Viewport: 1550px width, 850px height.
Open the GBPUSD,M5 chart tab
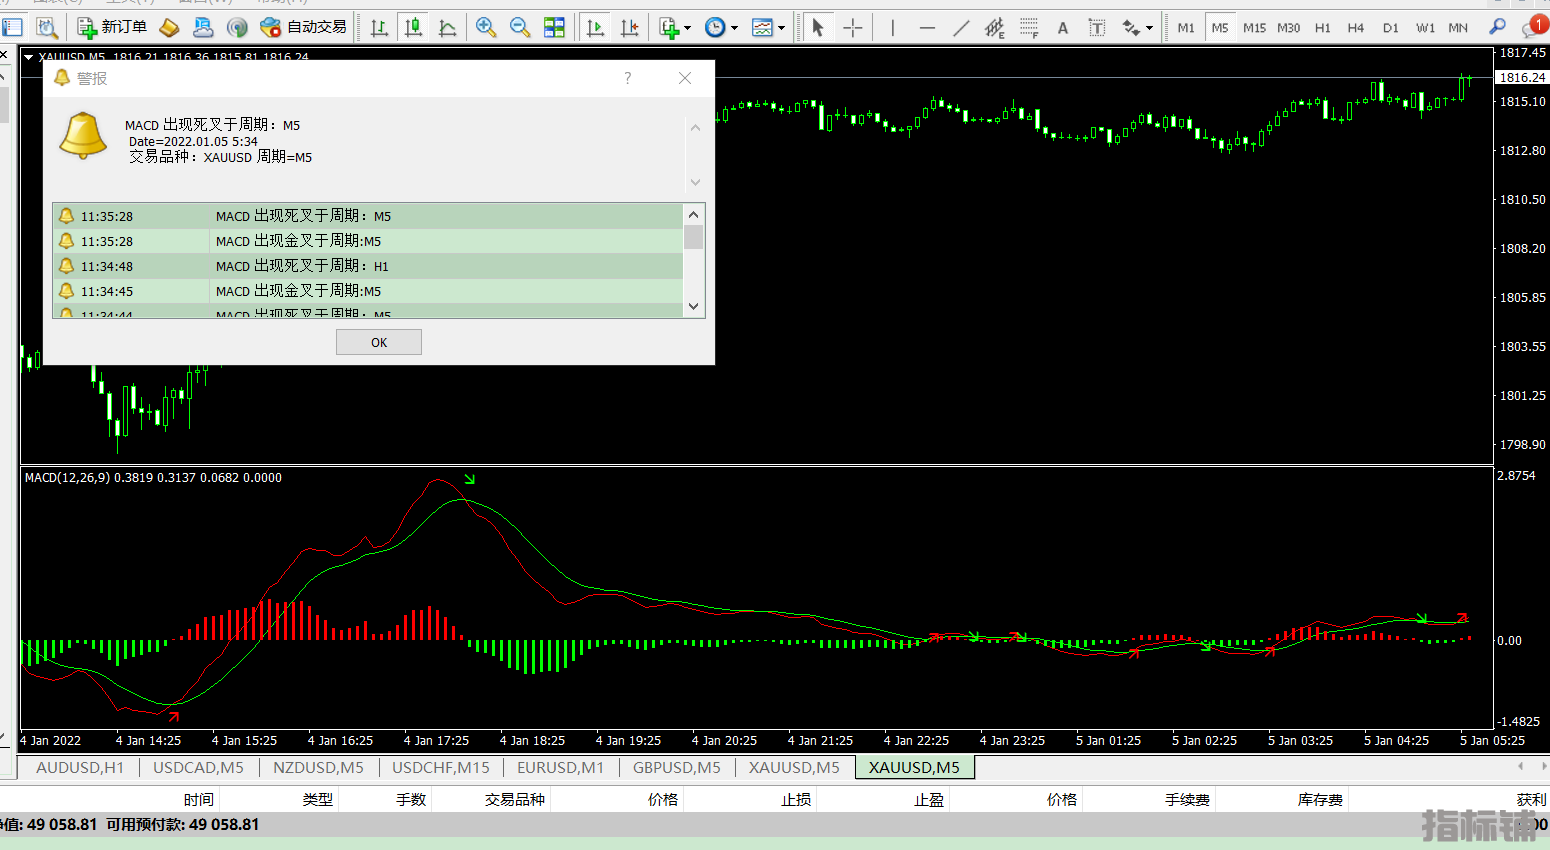point(676,767)
